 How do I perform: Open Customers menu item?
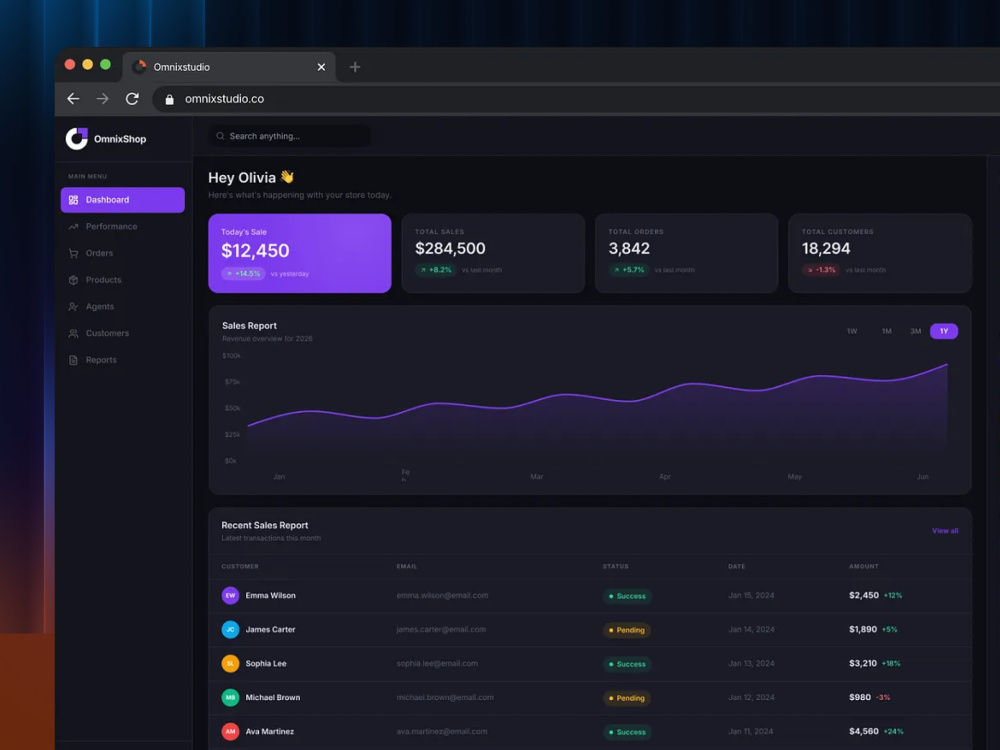[122, 334]
